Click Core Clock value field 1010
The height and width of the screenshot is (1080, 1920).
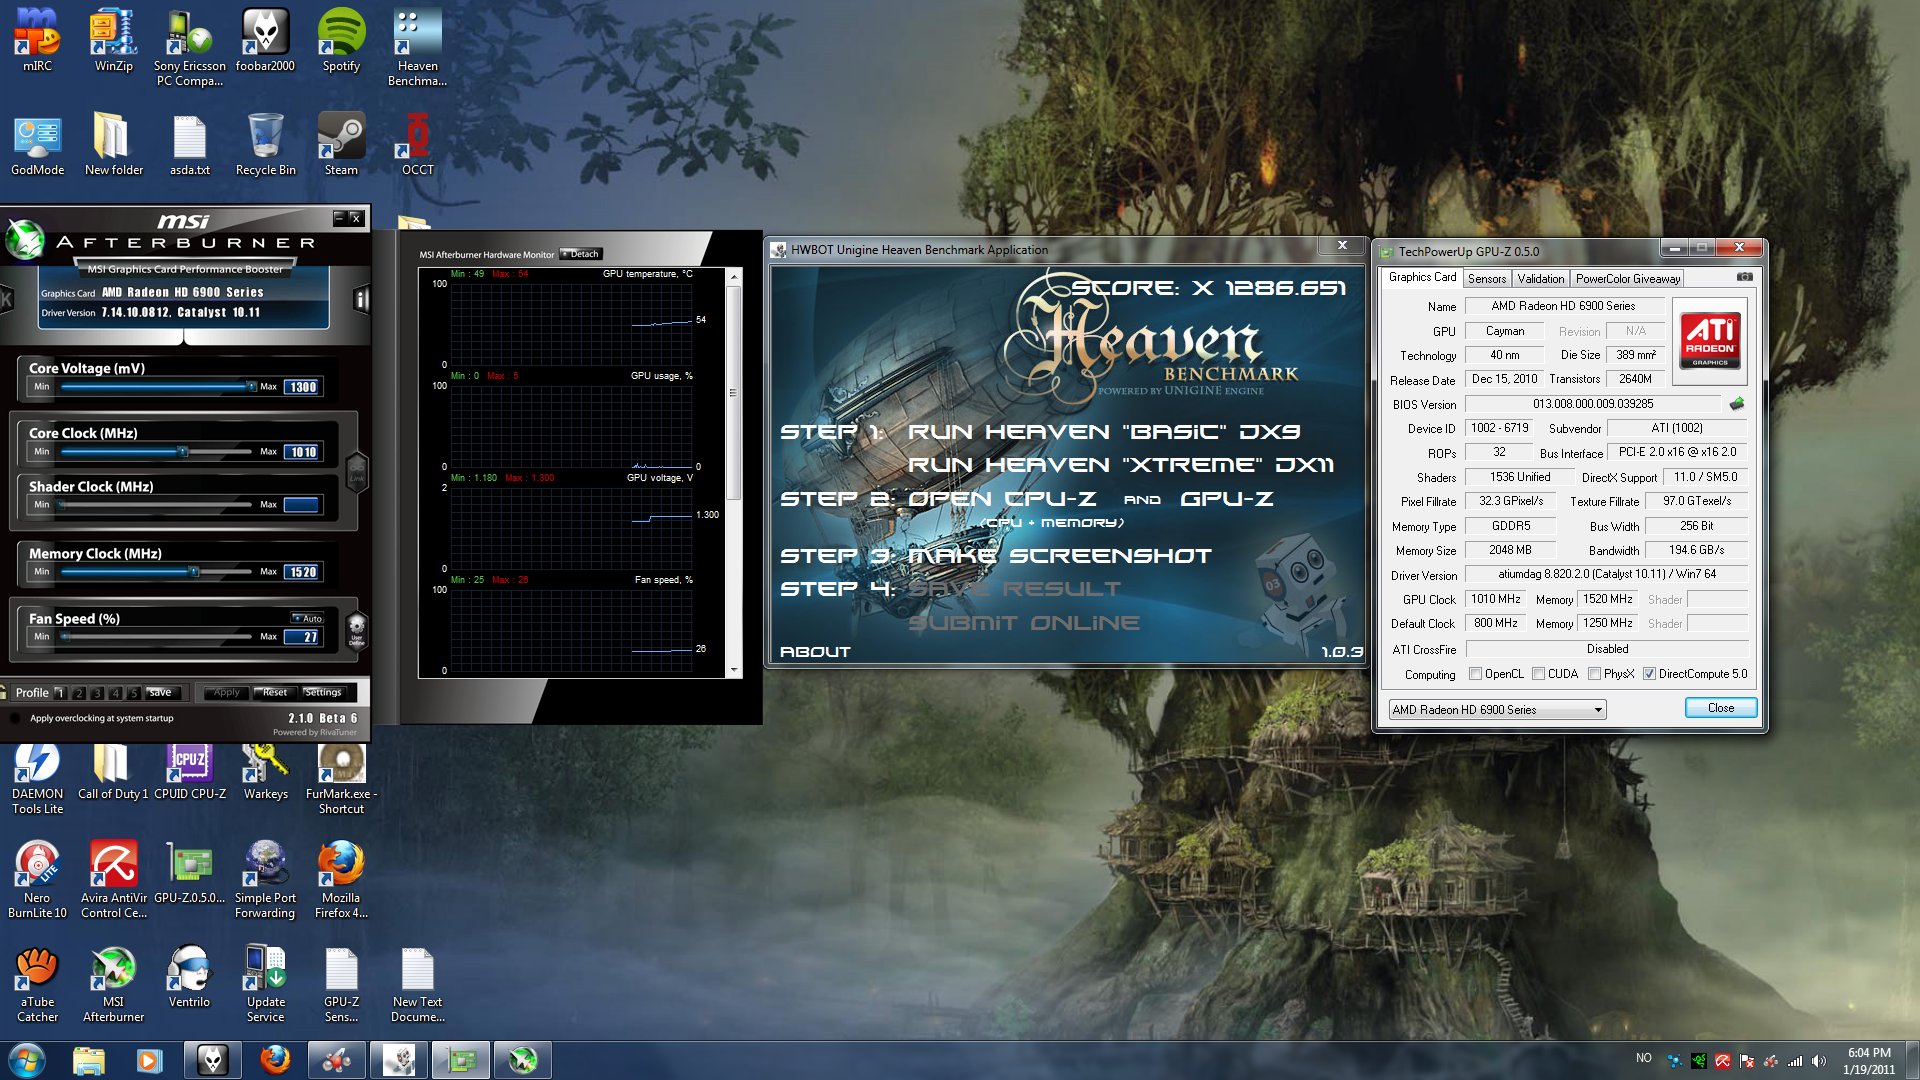pyautogui.click(x=302, y=452)
